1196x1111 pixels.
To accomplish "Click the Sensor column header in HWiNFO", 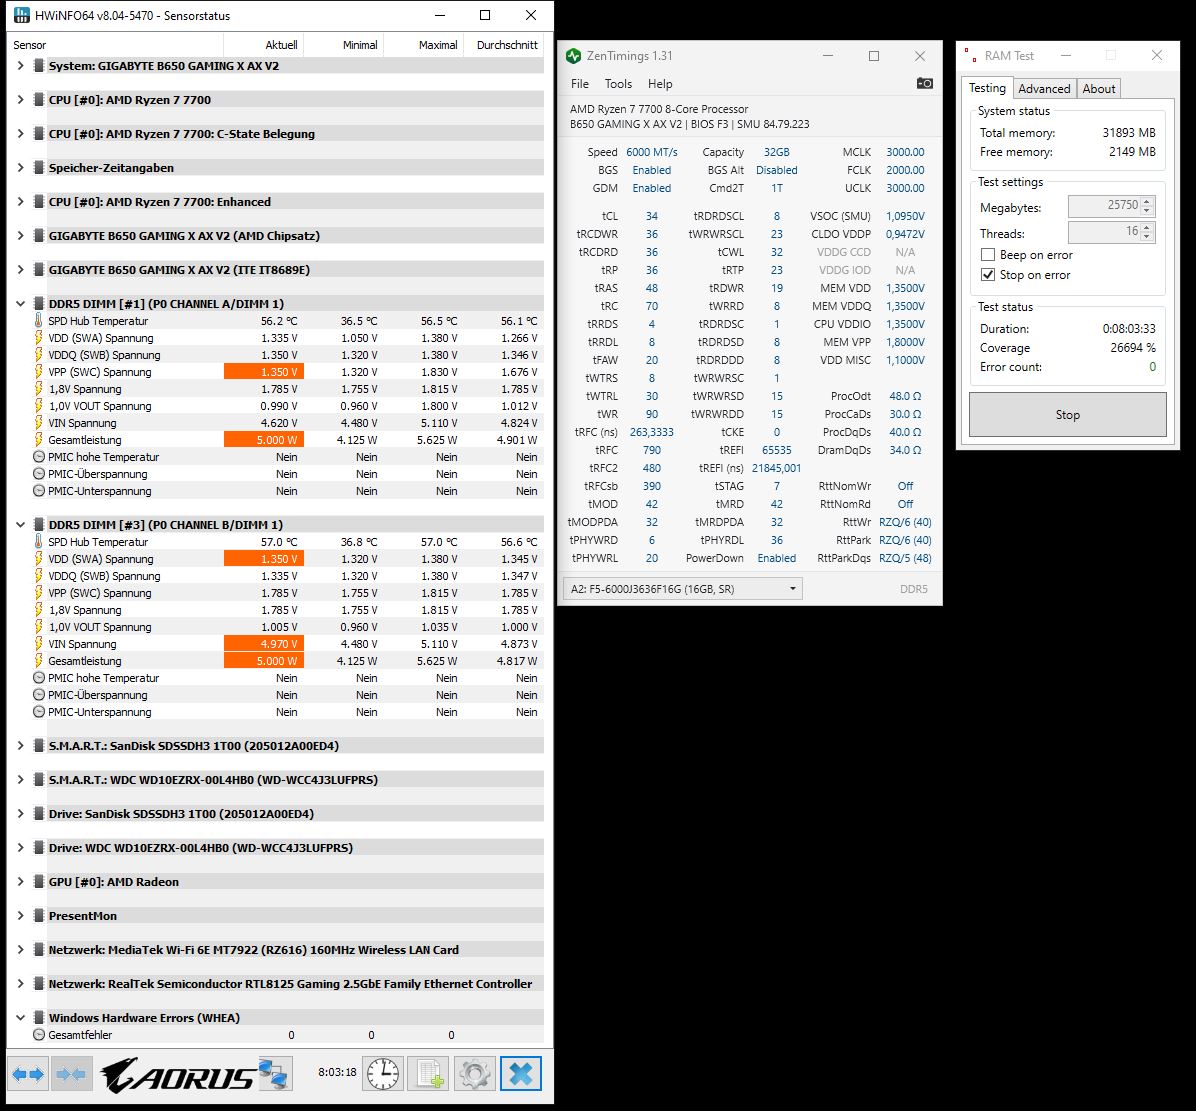I will click(x=116, y=45).
